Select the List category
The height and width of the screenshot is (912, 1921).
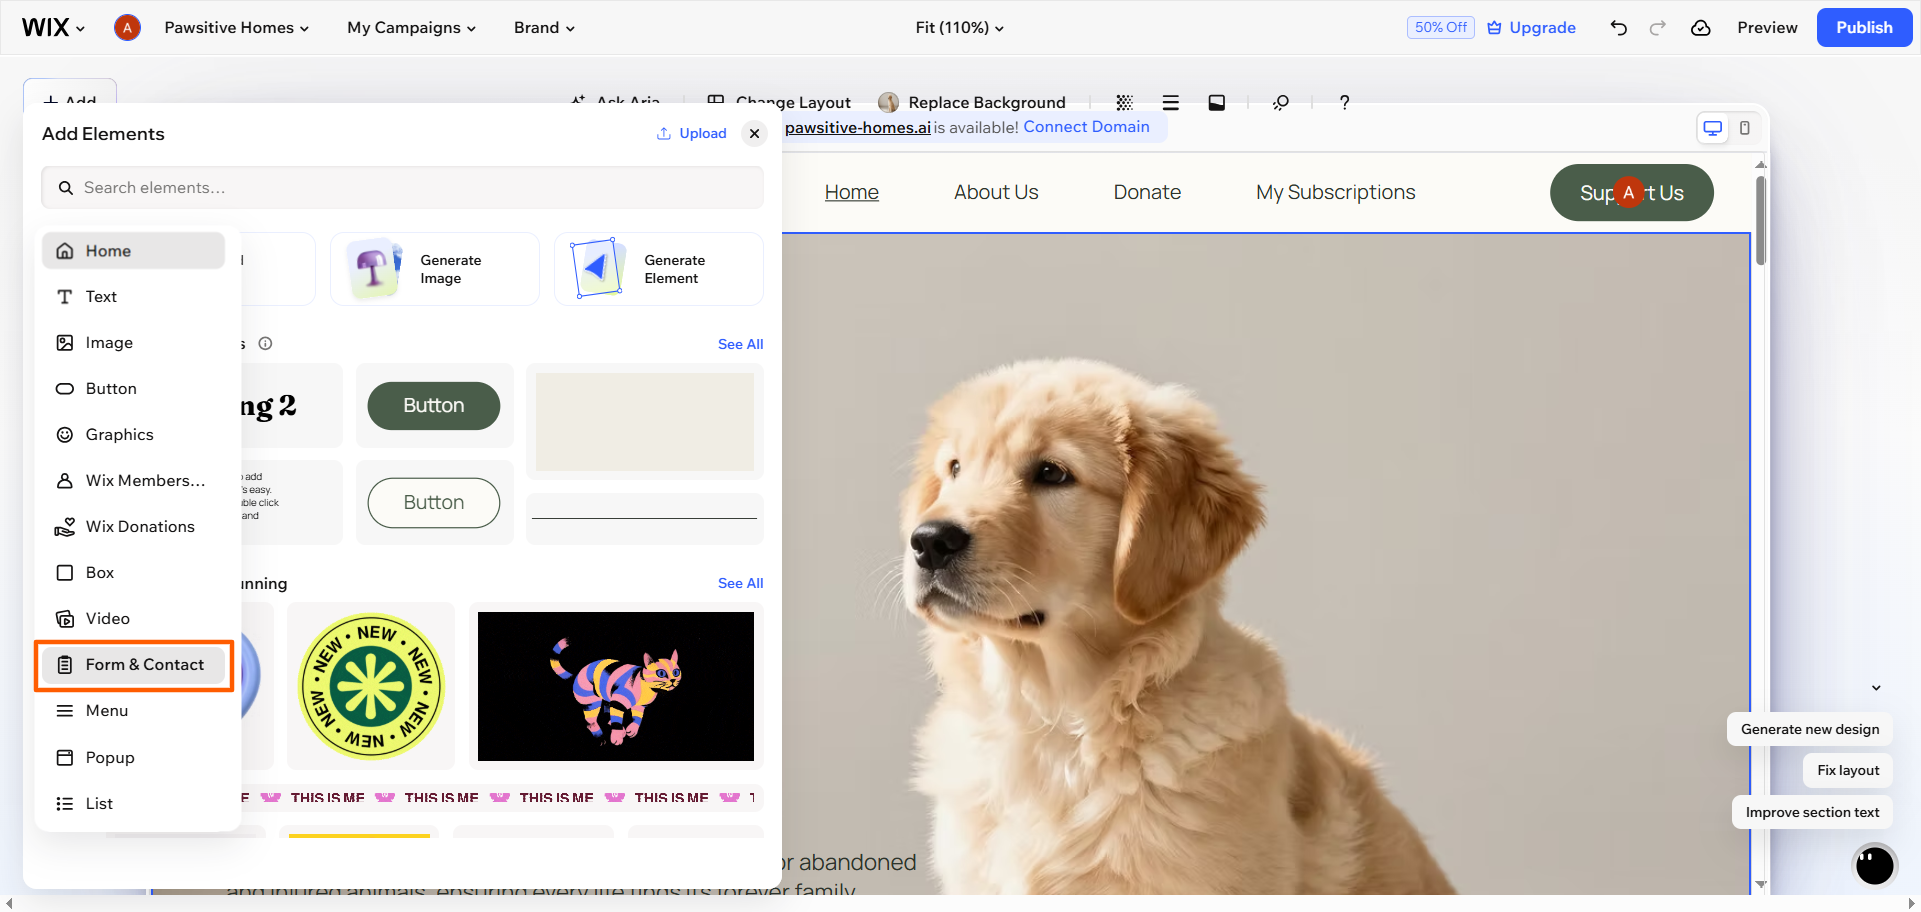coord(133,804)
